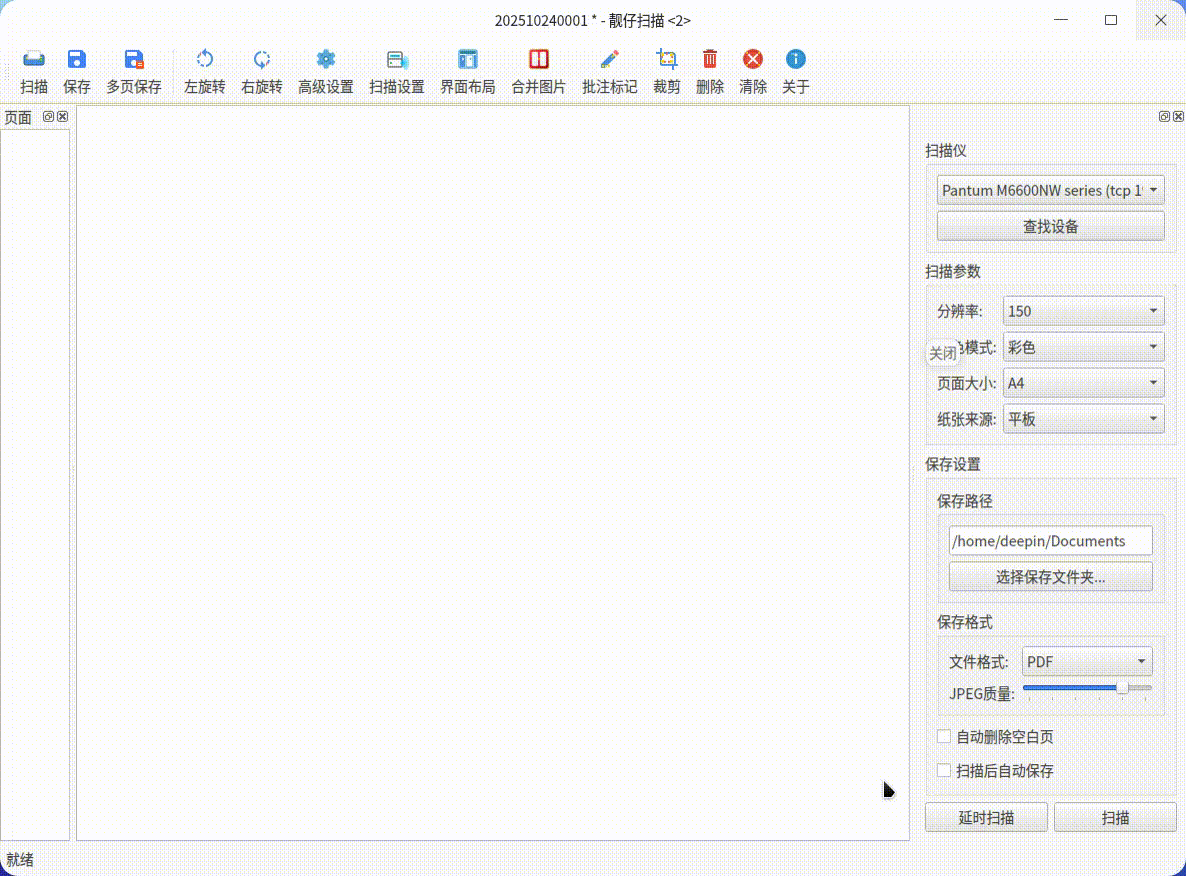Rotate left with 左旋转 icon
The image size is (1186, 876).
tap(204, 60)
